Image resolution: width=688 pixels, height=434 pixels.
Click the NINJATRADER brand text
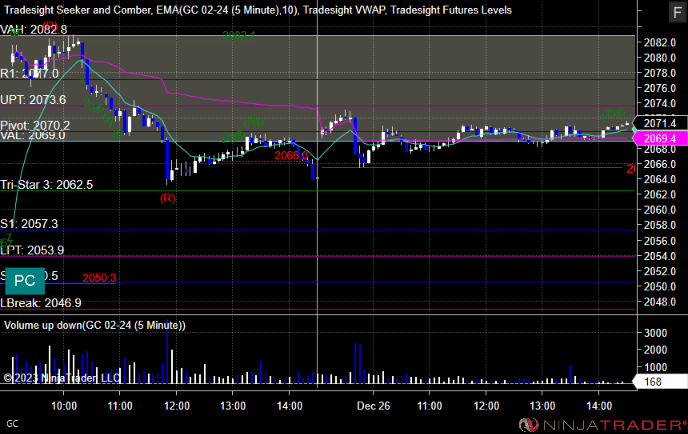pyautogui.click(x=614, y=425)
